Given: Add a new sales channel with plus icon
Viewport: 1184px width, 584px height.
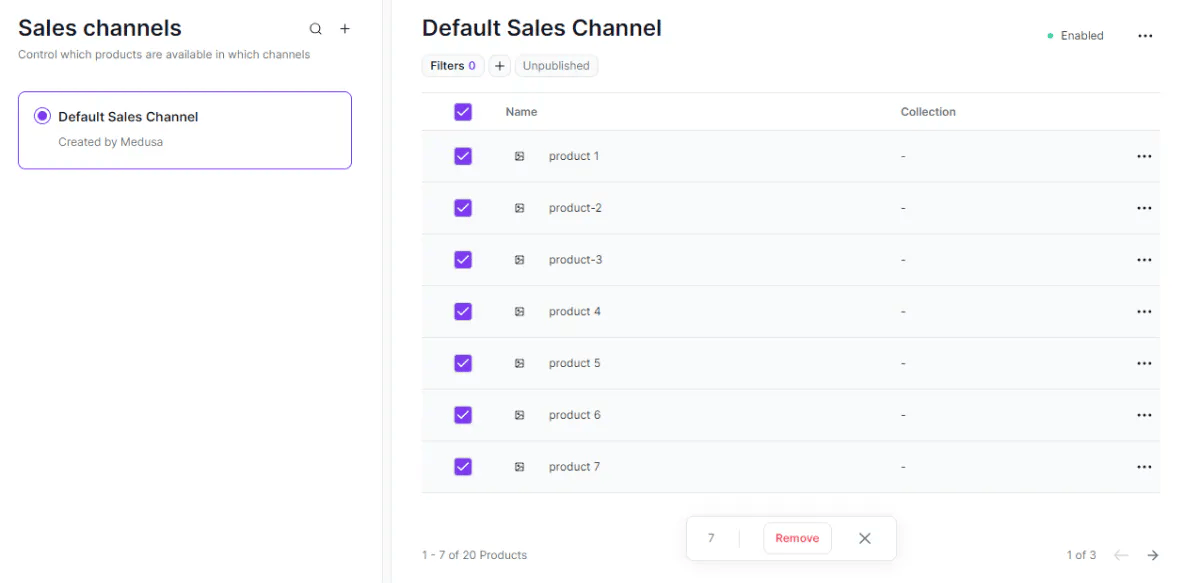Looking at the screenshot, I should pyautogui.click(x=345, y=29).
